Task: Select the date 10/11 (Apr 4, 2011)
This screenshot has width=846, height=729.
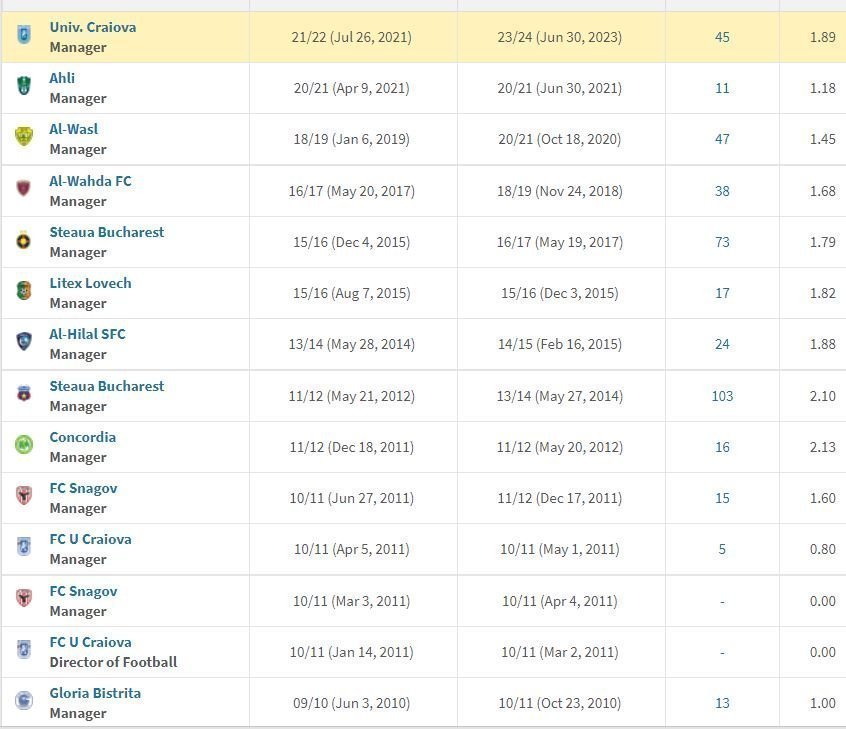Action: click(x=560, y=601)
